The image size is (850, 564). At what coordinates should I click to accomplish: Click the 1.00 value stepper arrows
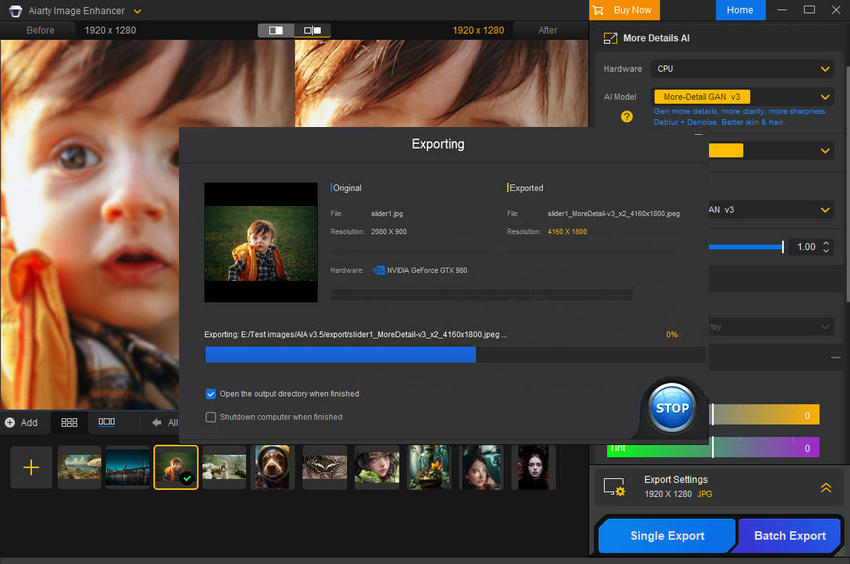click(826, 247)
